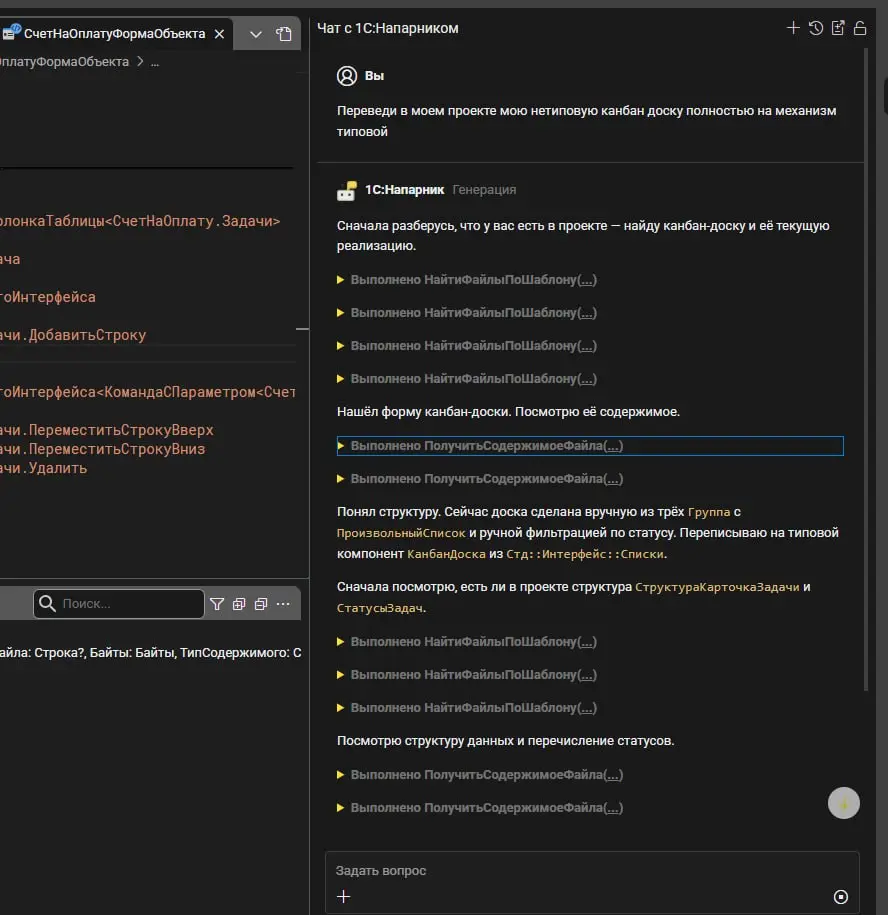Viewport: 888px width, 915px height.
Task: Open the editor tabs dropdown chevron
Action: (x=256, y=34)
